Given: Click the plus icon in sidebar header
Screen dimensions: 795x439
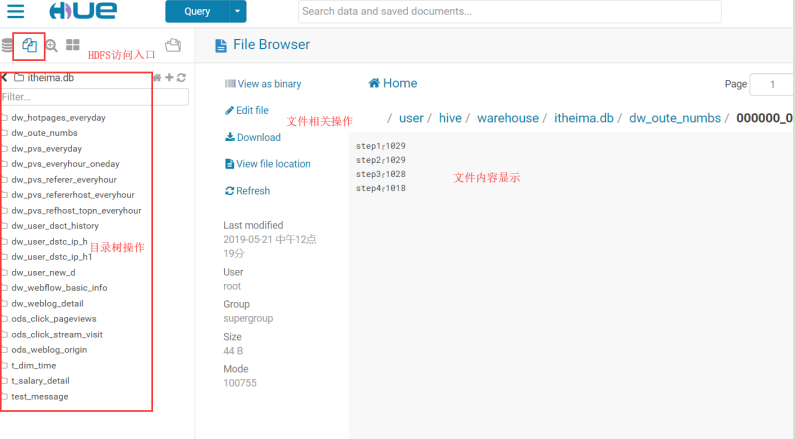Looking at the screenshot, I should (169, 77).
